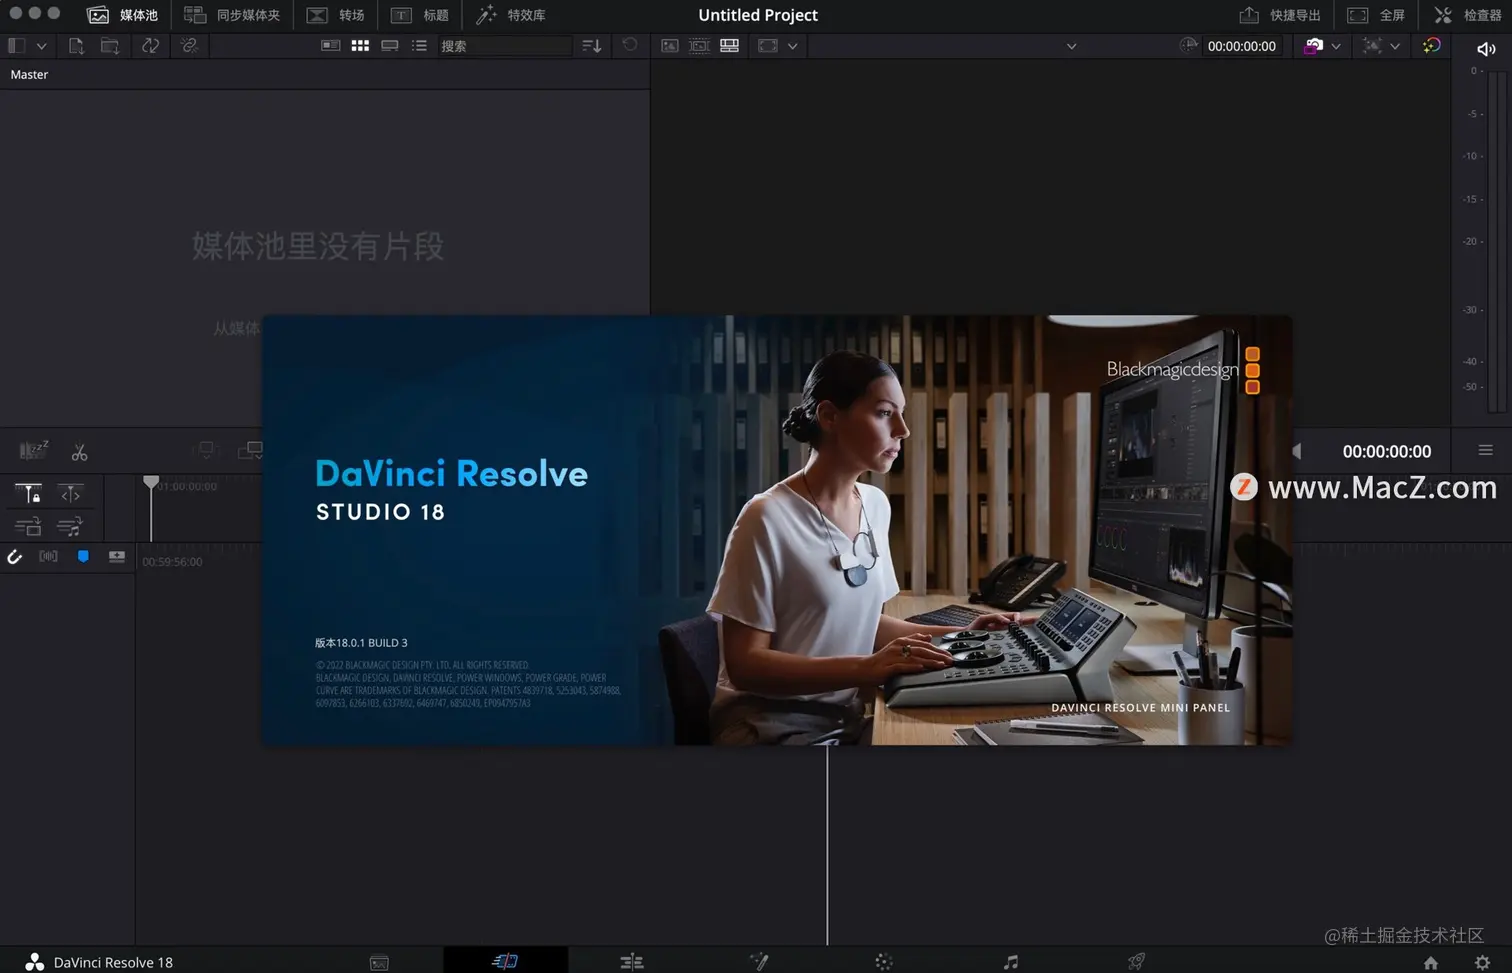Add a blue marker to timeline
The width and height of the screenshot is (1512, 973).
(83, 556)
